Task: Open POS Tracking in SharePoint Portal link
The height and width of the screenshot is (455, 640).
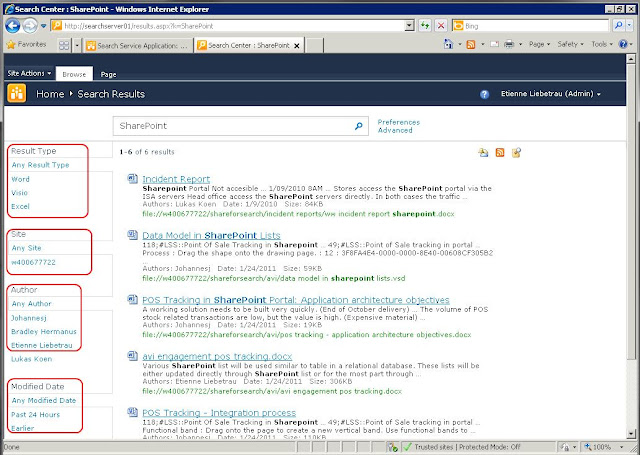Action: tap(296, 300)
